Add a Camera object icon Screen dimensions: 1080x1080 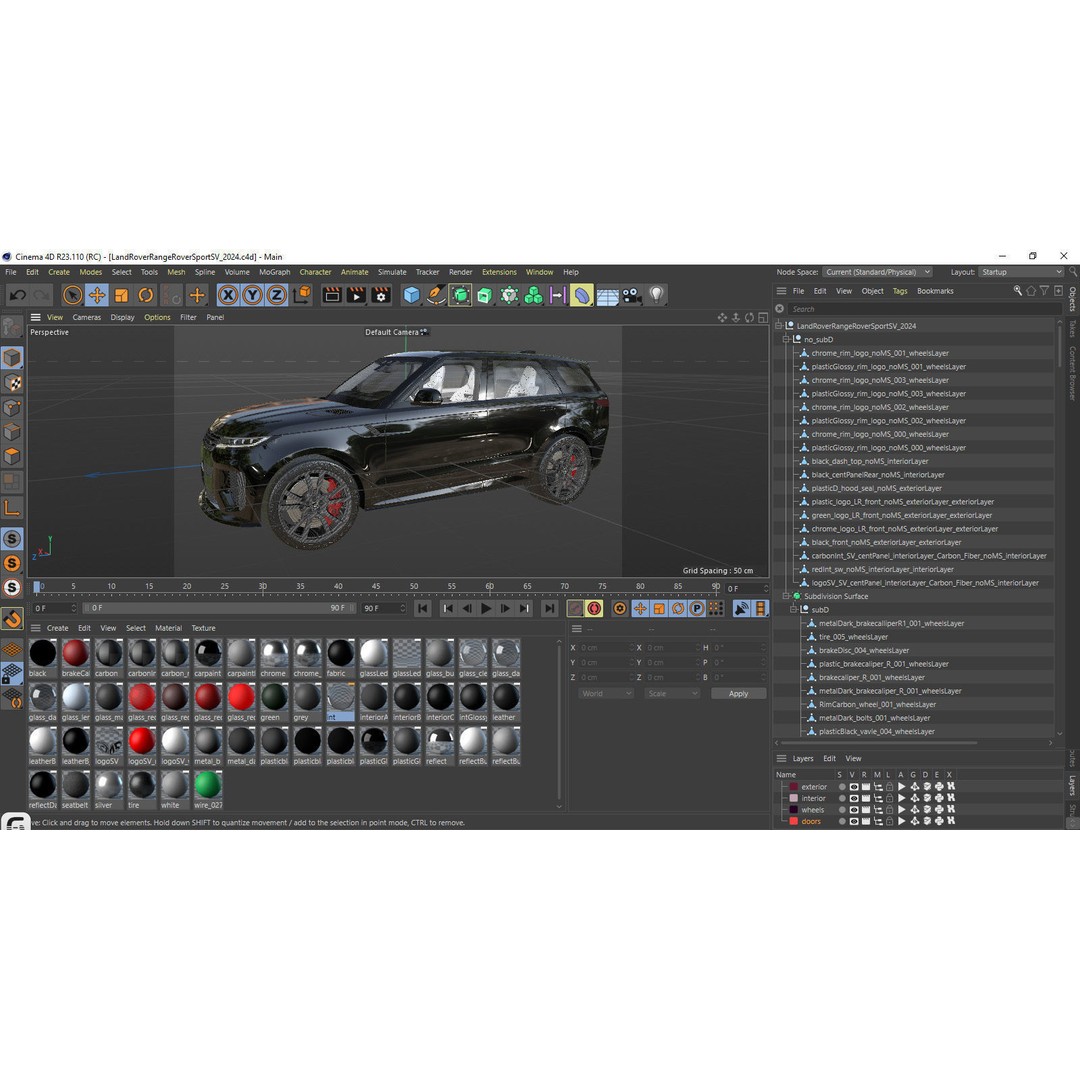[x=631, y=295]
